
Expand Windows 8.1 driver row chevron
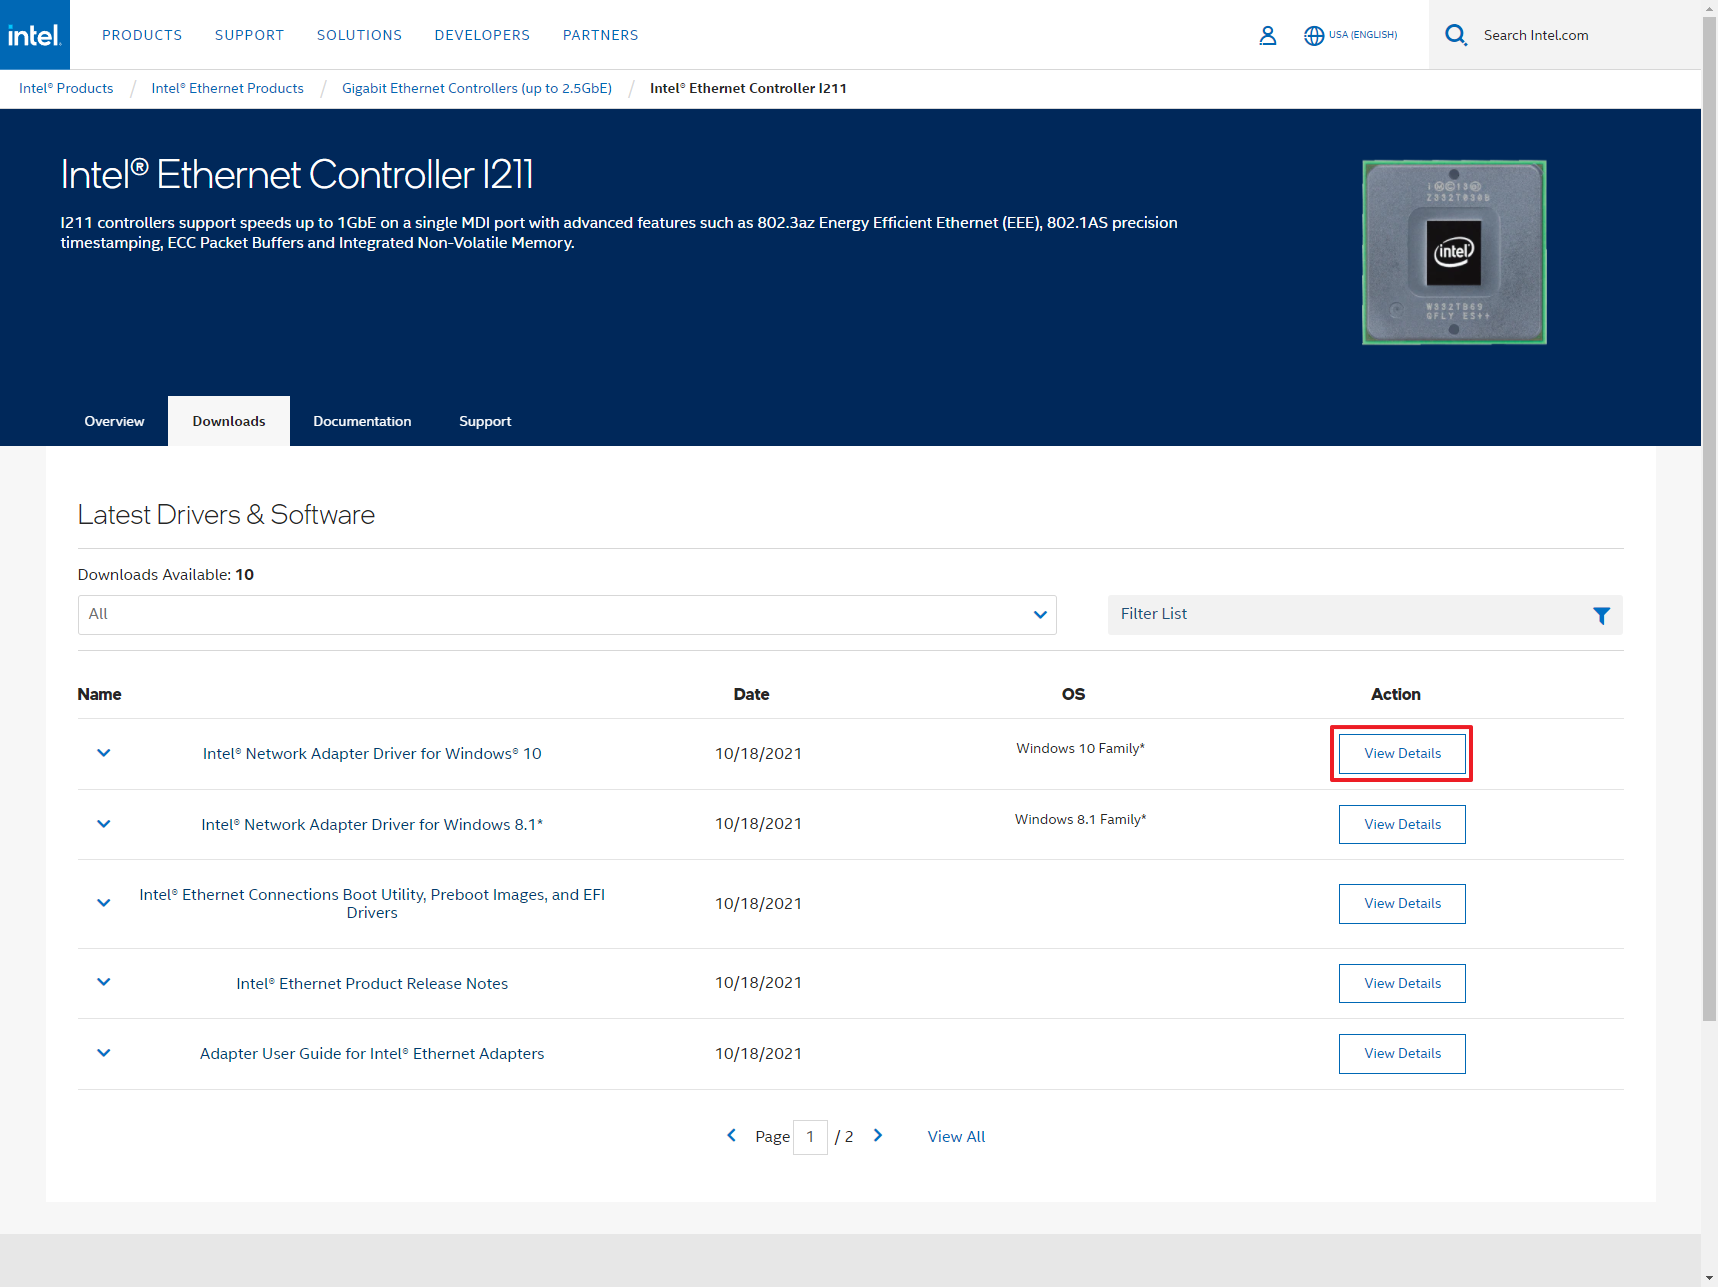[103, 824]
